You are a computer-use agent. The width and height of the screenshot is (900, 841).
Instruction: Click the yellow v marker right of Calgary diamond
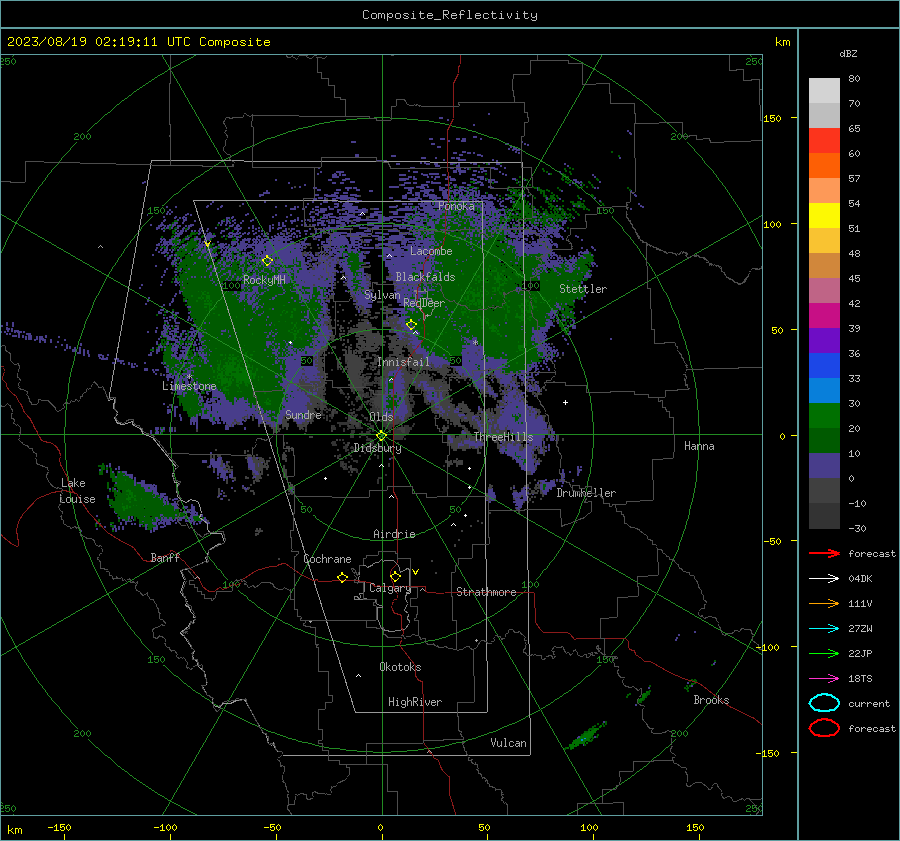coord(416,572)
